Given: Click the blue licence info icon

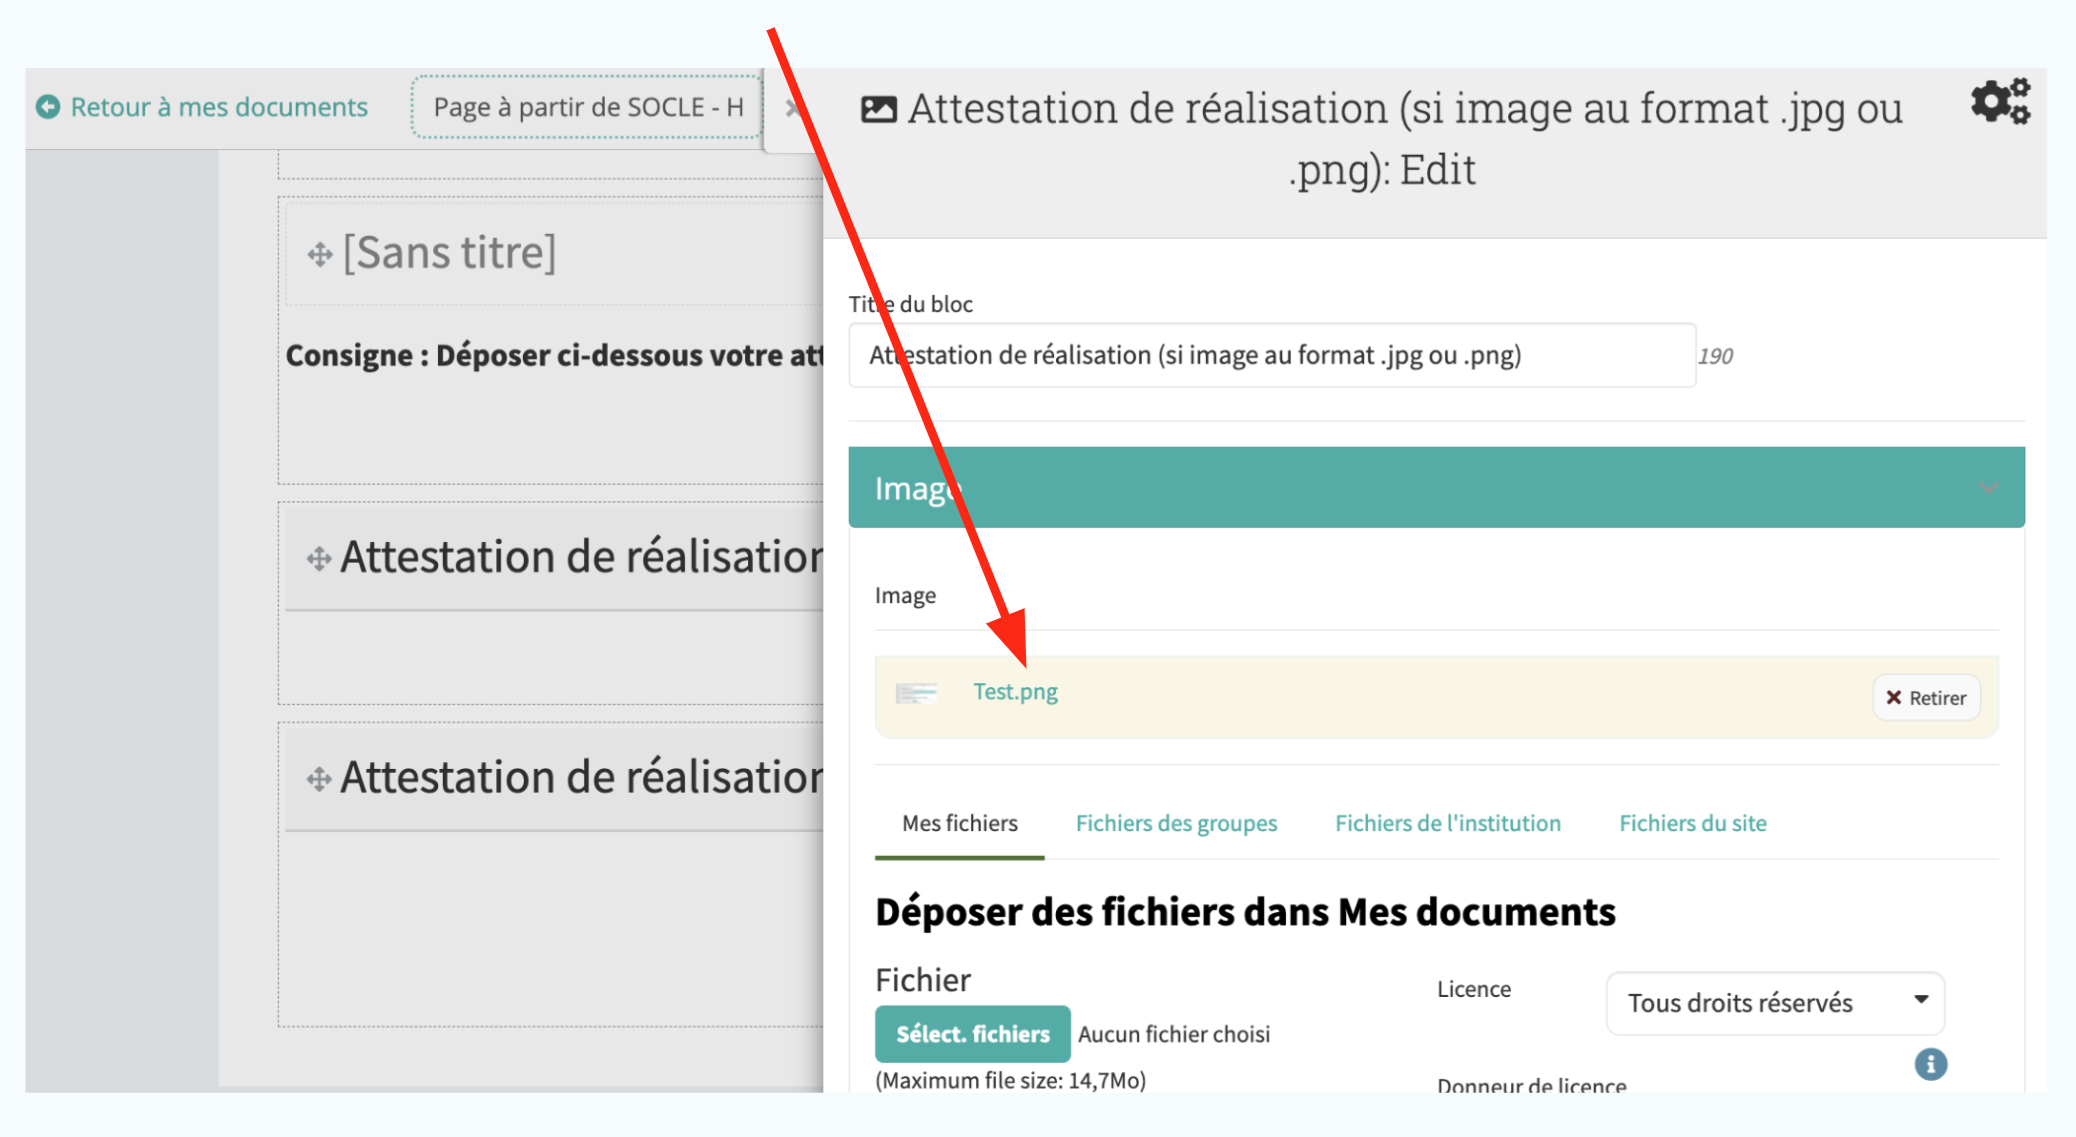Looking at the screenshot, I should click(1930, 1064).
